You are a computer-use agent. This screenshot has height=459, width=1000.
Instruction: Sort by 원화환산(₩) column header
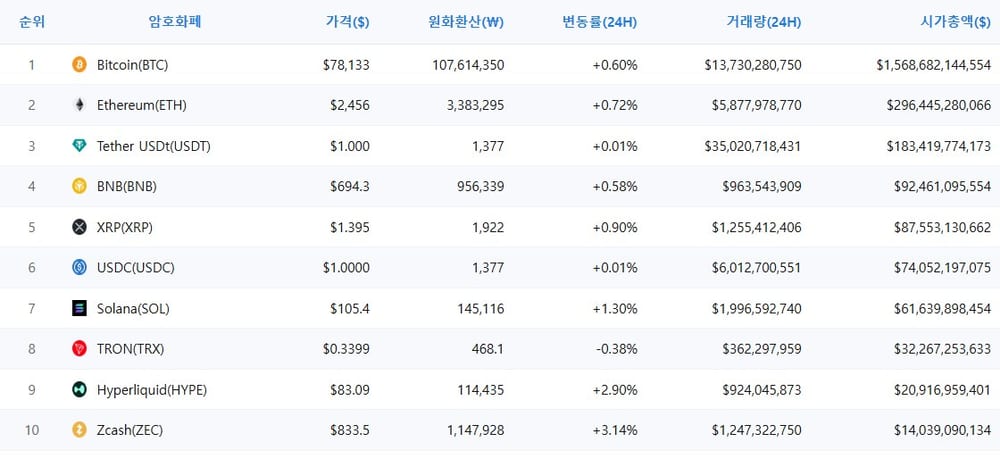coord(466,22)
